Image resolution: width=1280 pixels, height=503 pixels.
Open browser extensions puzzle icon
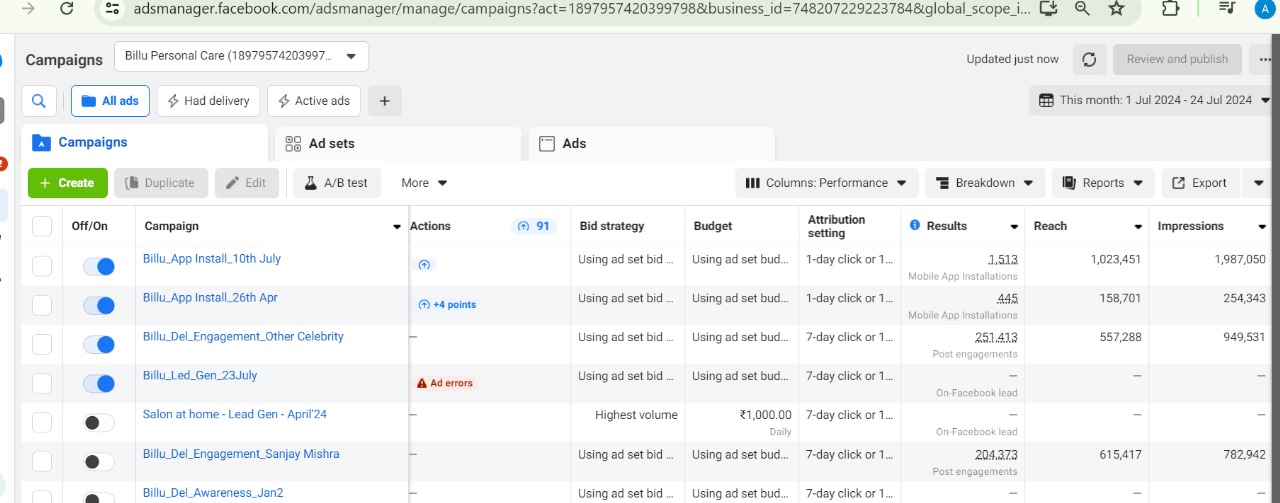click(1171, 9)
